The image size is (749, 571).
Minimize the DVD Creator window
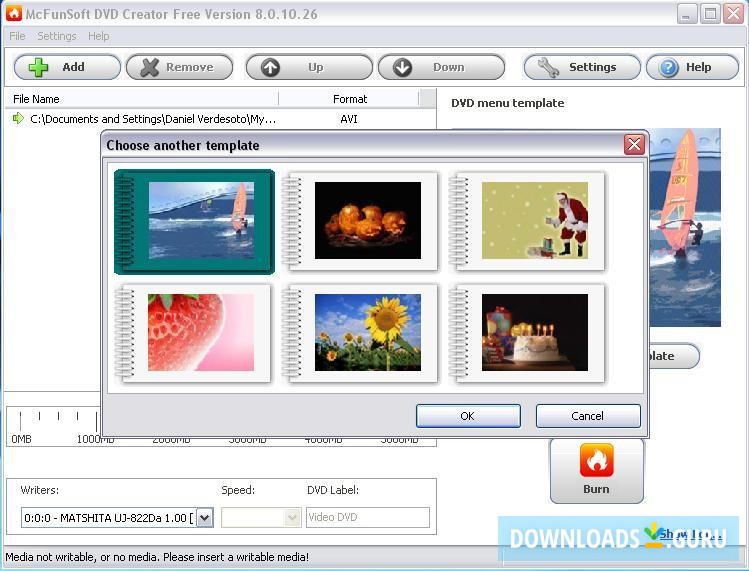click(687, 14)
